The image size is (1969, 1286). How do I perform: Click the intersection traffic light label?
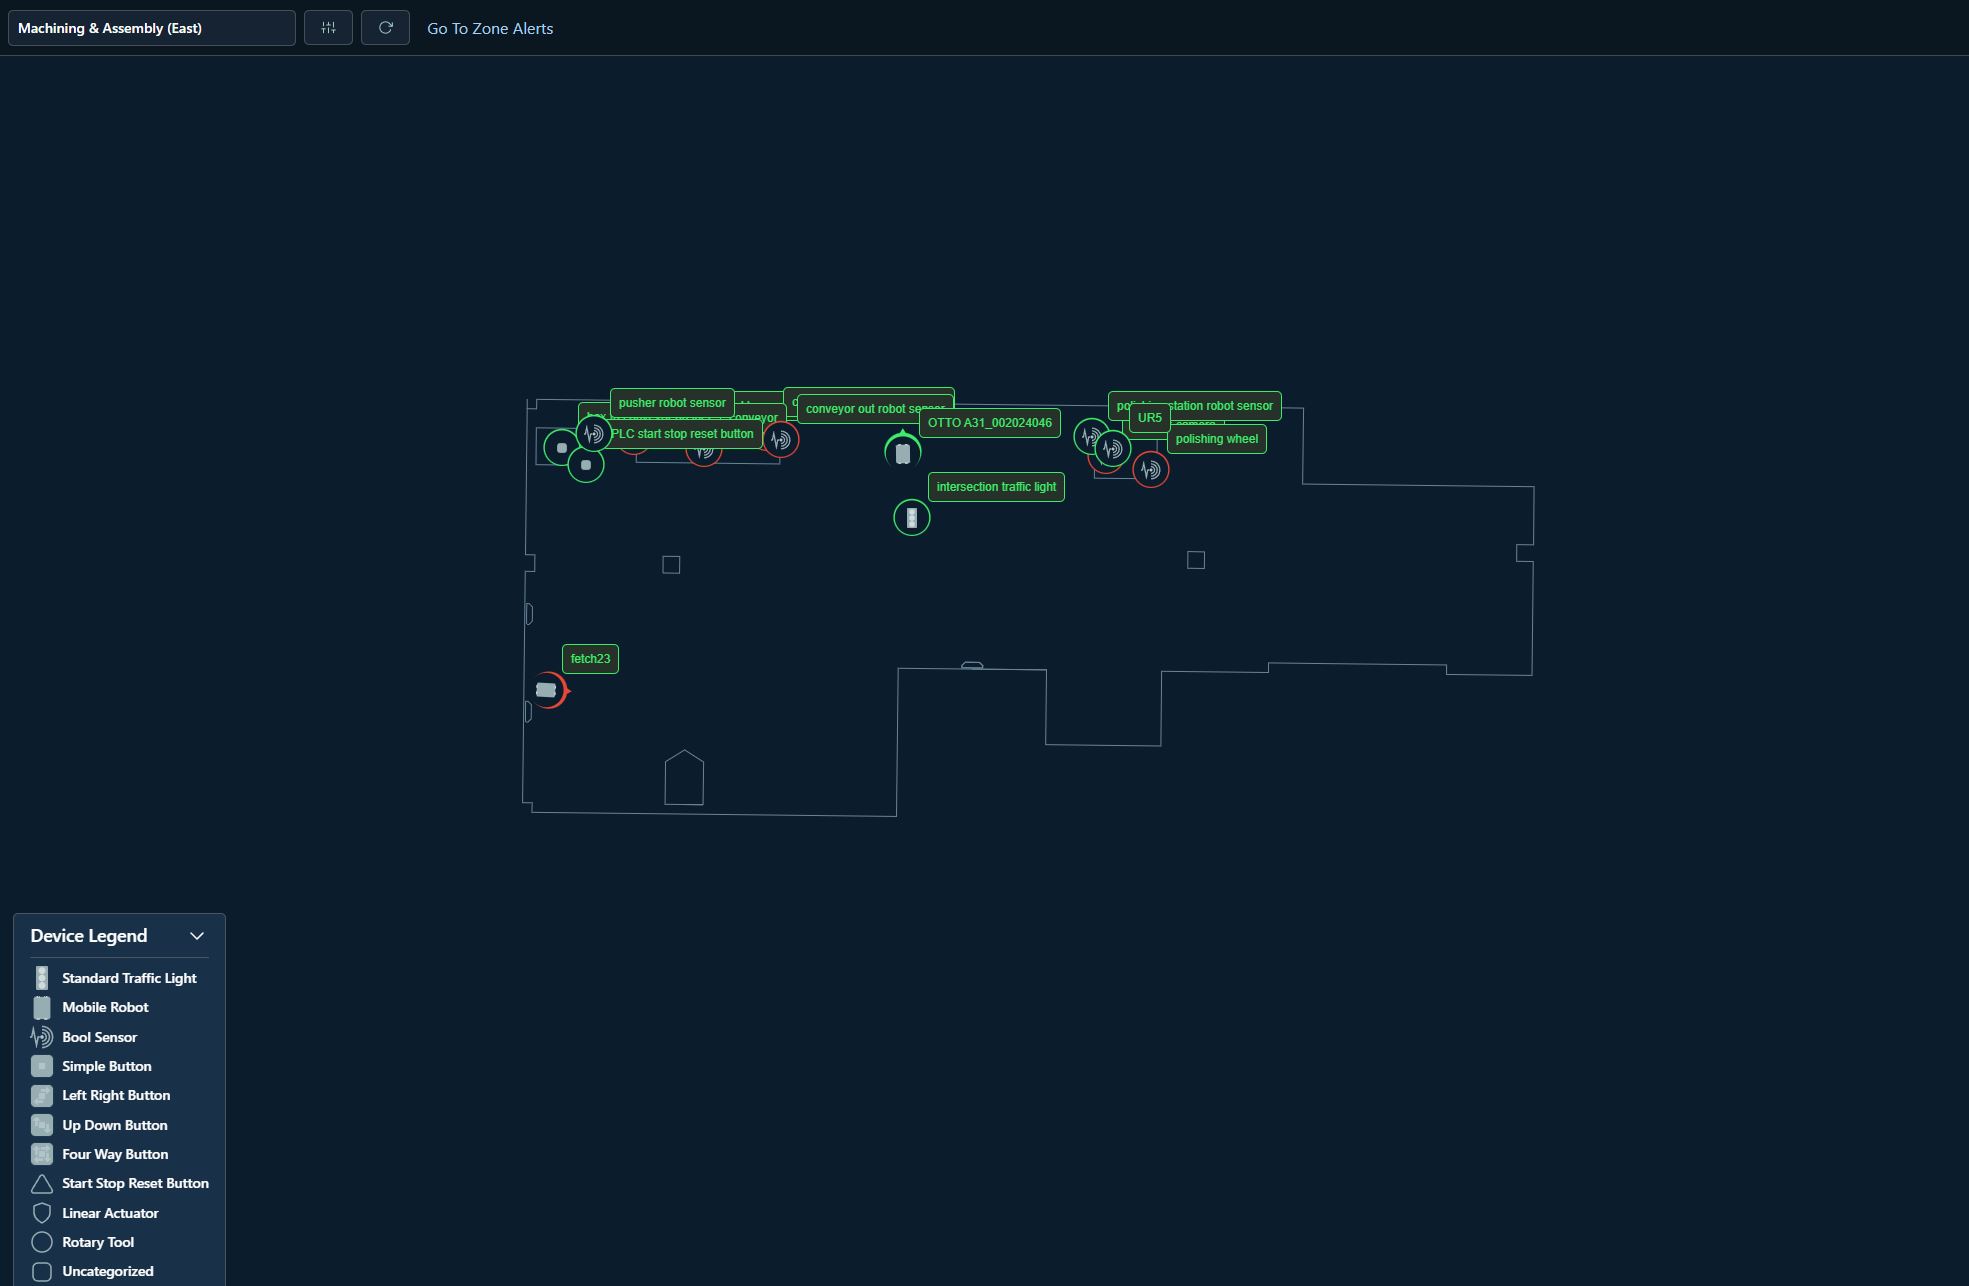click(x=996, y=487)
